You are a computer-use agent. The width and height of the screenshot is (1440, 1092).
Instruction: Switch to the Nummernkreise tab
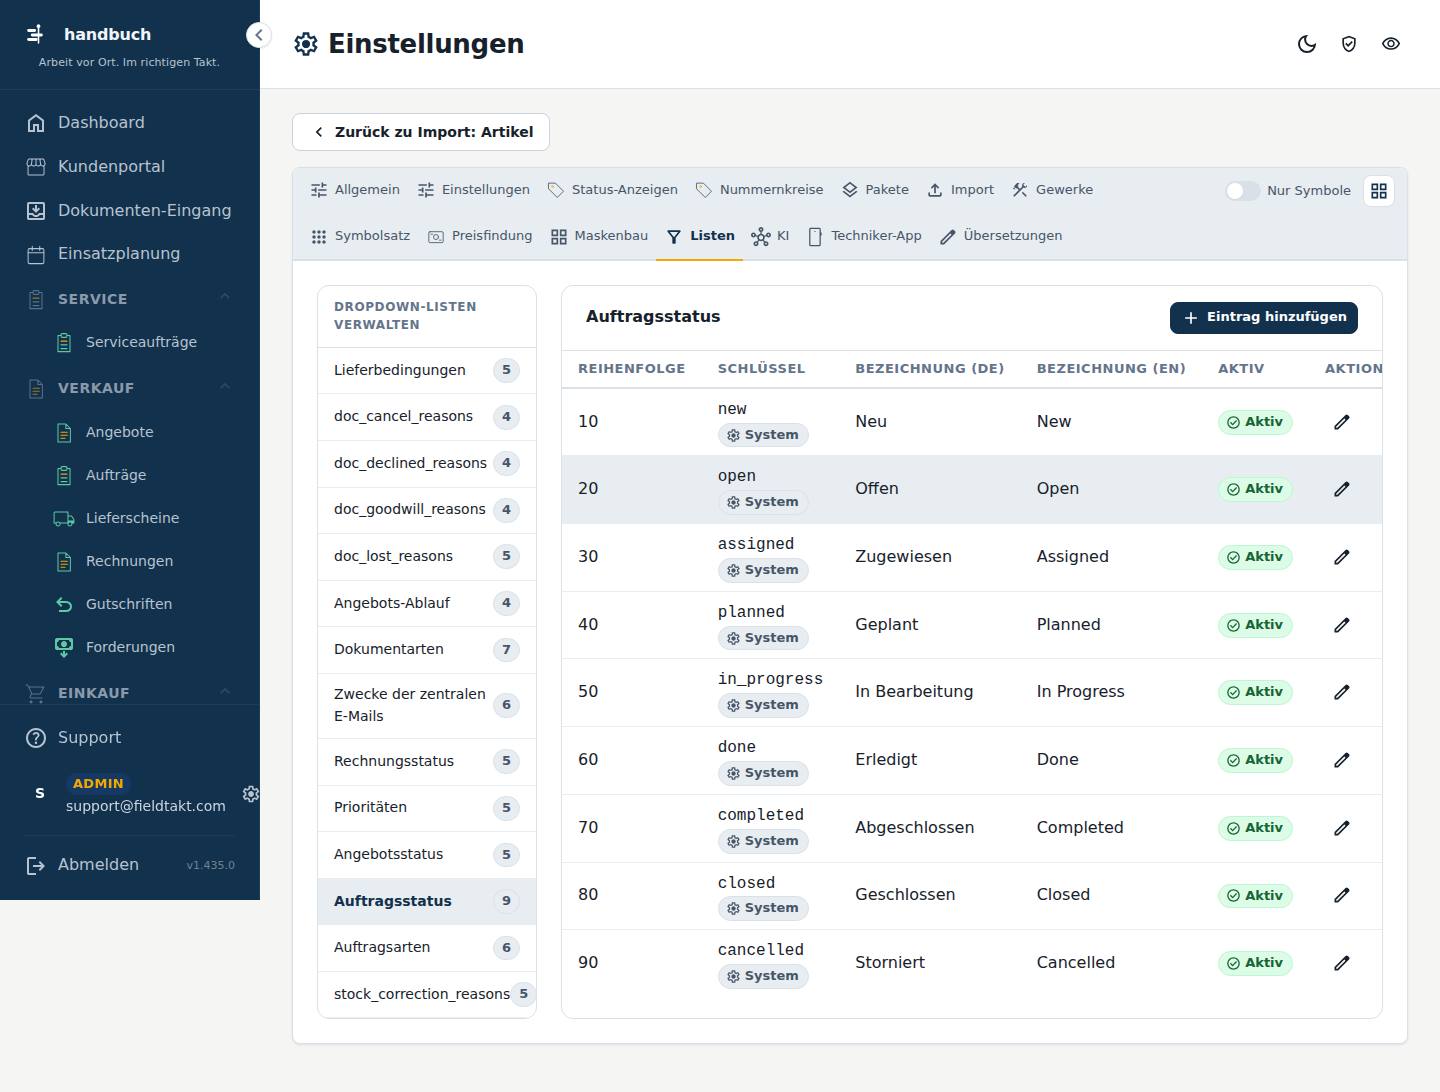(x=759, y=190)
